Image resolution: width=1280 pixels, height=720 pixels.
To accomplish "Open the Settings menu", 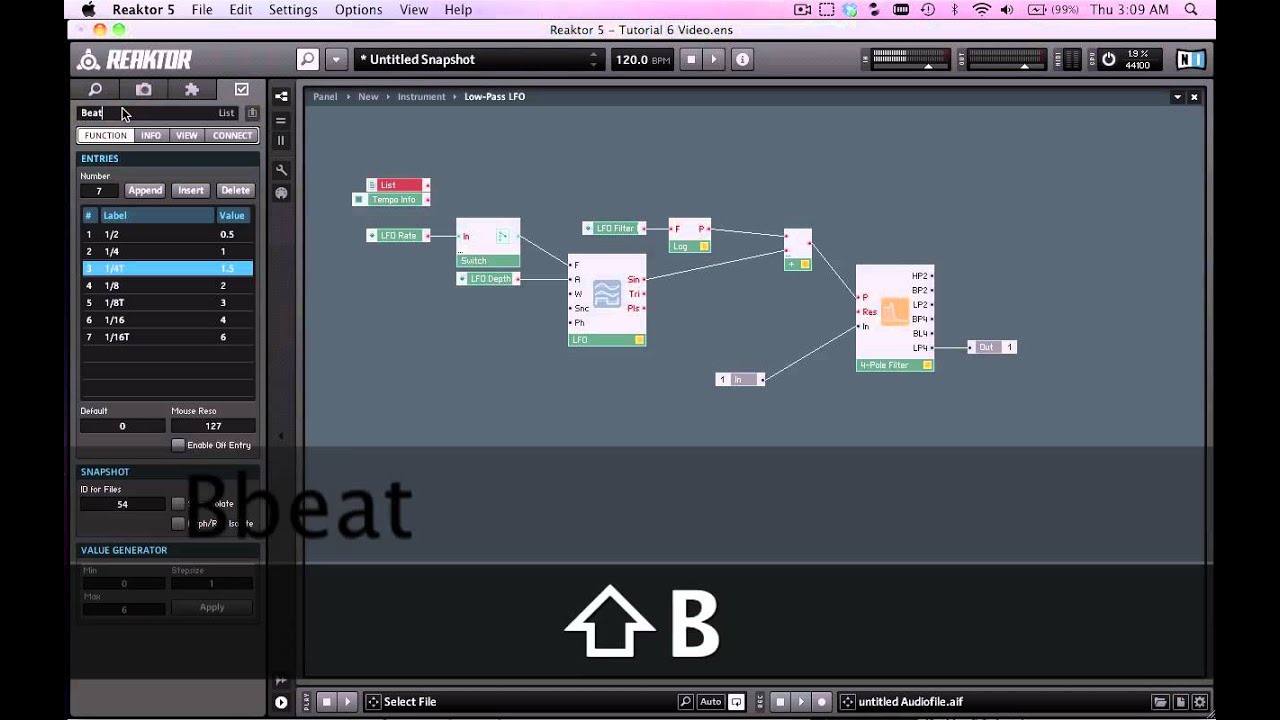I will 293,9.
